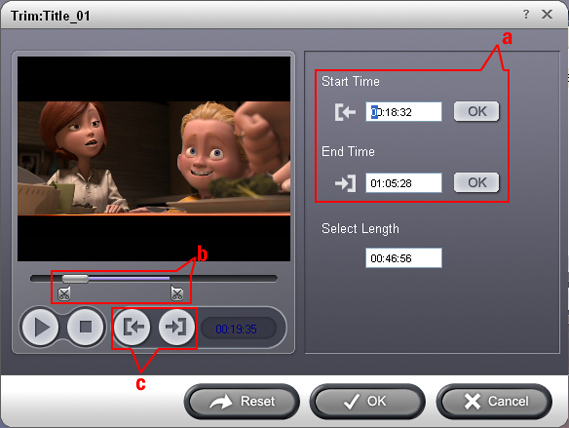The width and height of the screenshot is (569, 428).
Task: Cancel the trim dialog
Action: (494, 401)
